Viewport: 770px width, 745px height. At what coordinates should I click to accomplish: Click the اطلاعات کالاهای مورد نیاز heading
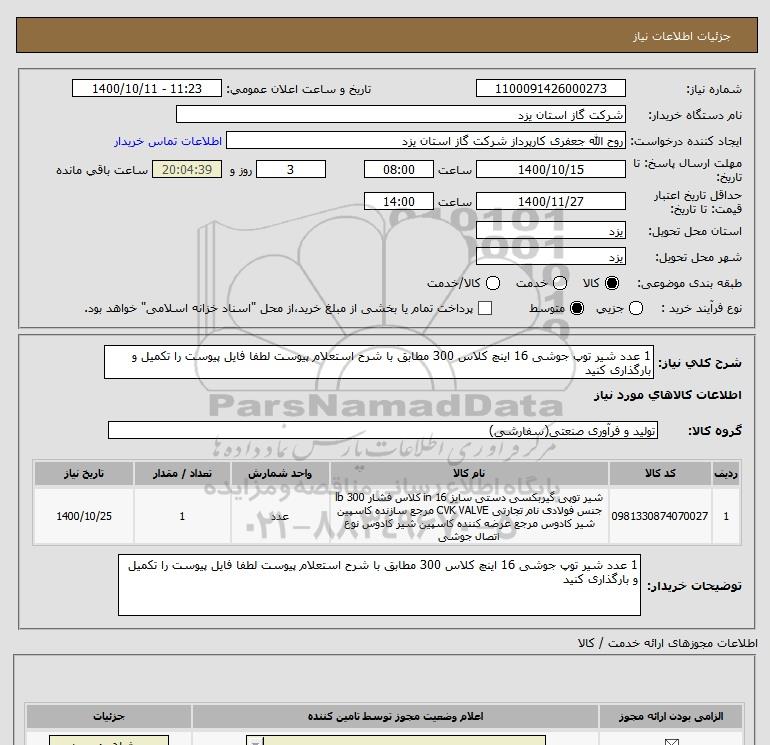pyautogui.click(x=667, y=395)
